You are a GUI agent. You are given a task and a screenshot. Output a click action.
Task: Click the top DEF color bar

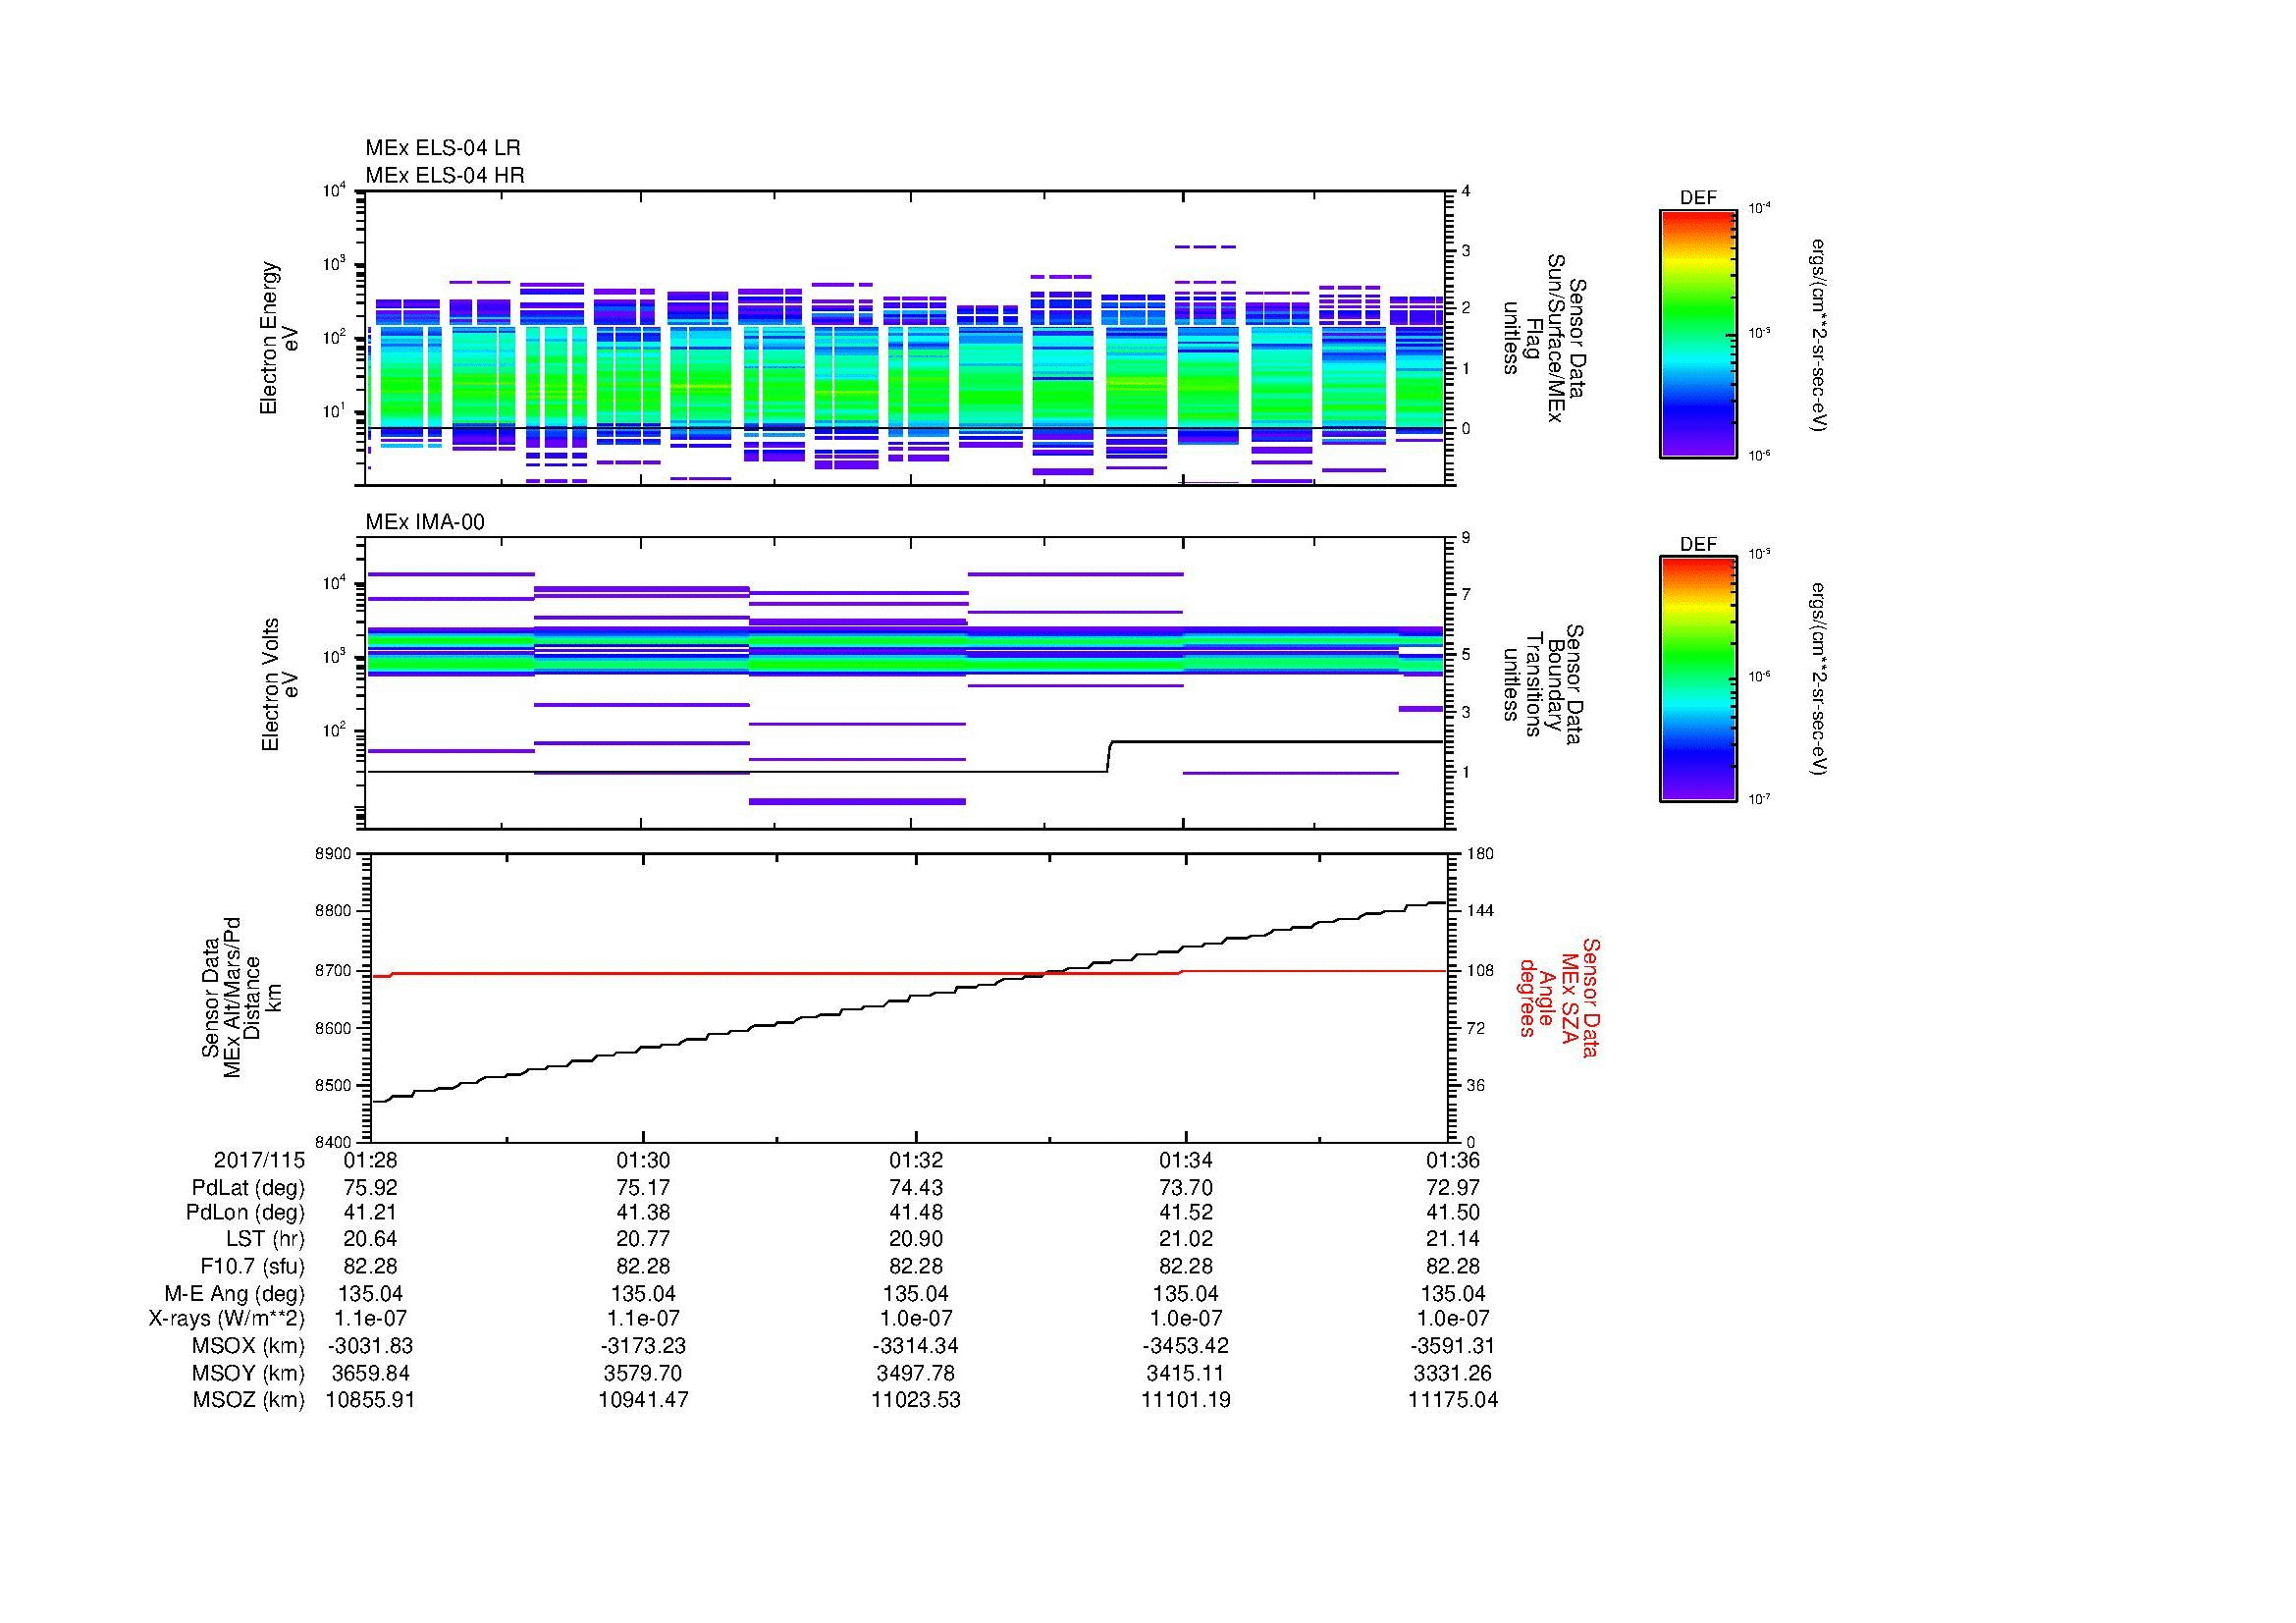click(x=1697, y=333)
